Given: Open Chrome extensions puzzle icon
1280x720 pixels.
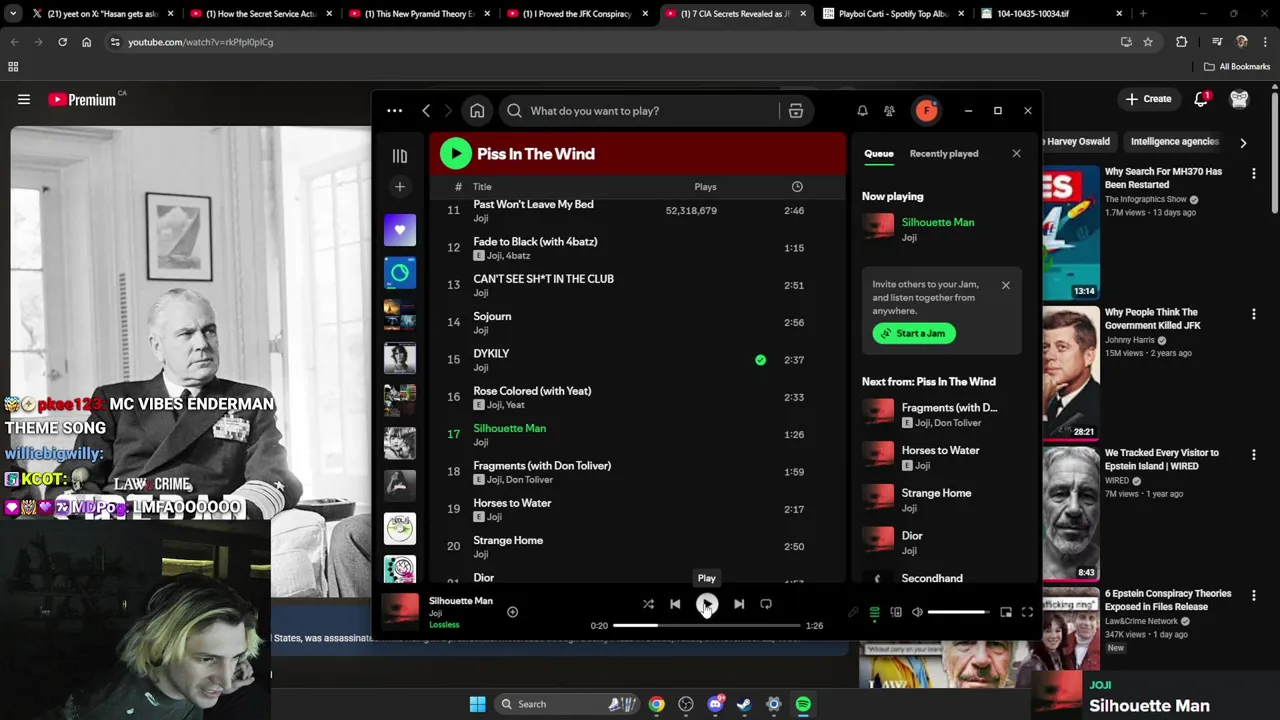Looking at the screenshot, I should pos(1182,42).
